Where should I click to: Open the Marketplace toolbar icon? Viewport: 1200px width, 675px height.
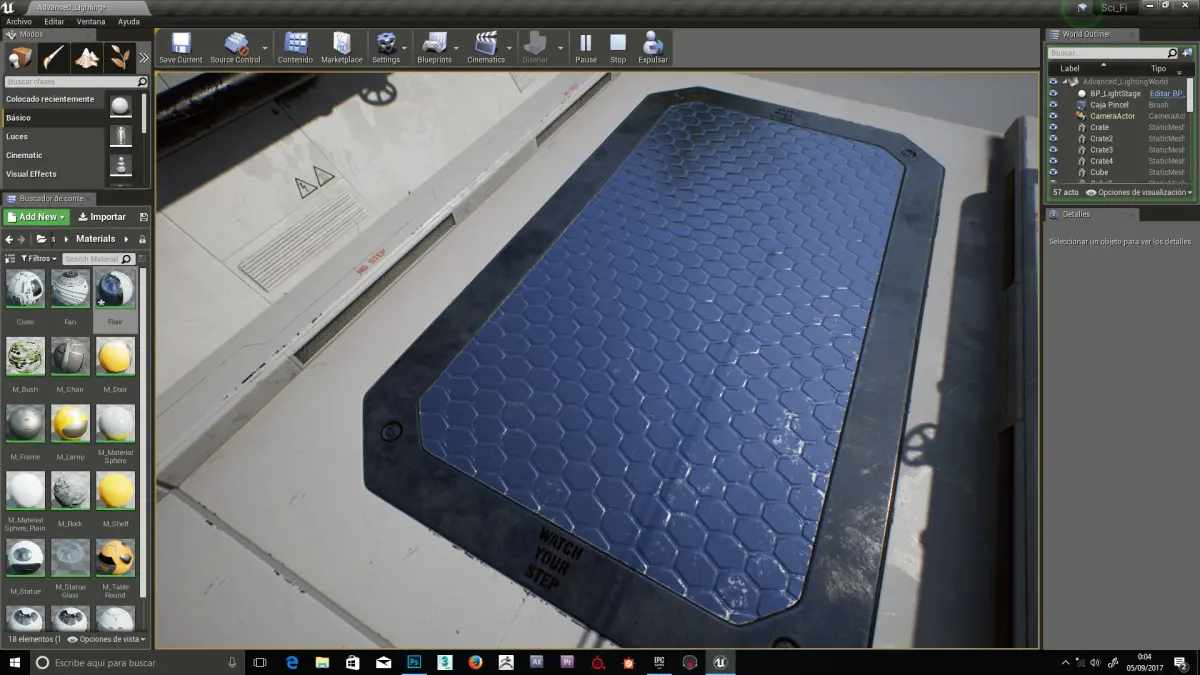341,47
